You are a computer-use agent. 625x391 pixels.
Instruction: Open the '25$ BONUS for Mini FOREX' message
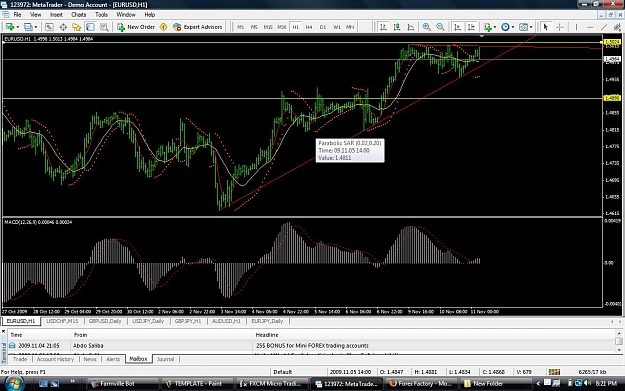point(312,346)
